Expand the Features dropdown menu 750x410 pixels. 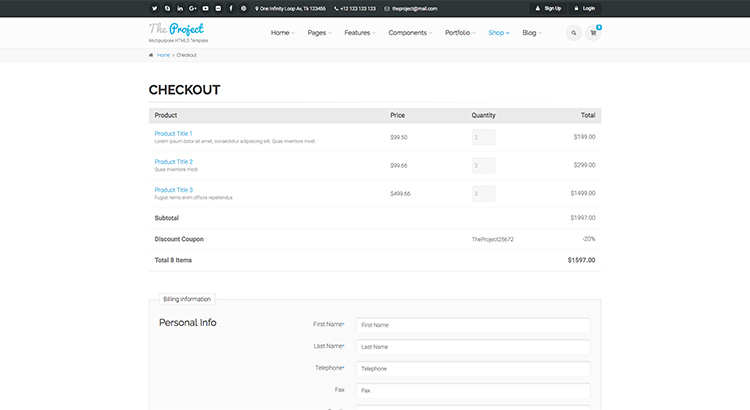pos(359,33)
